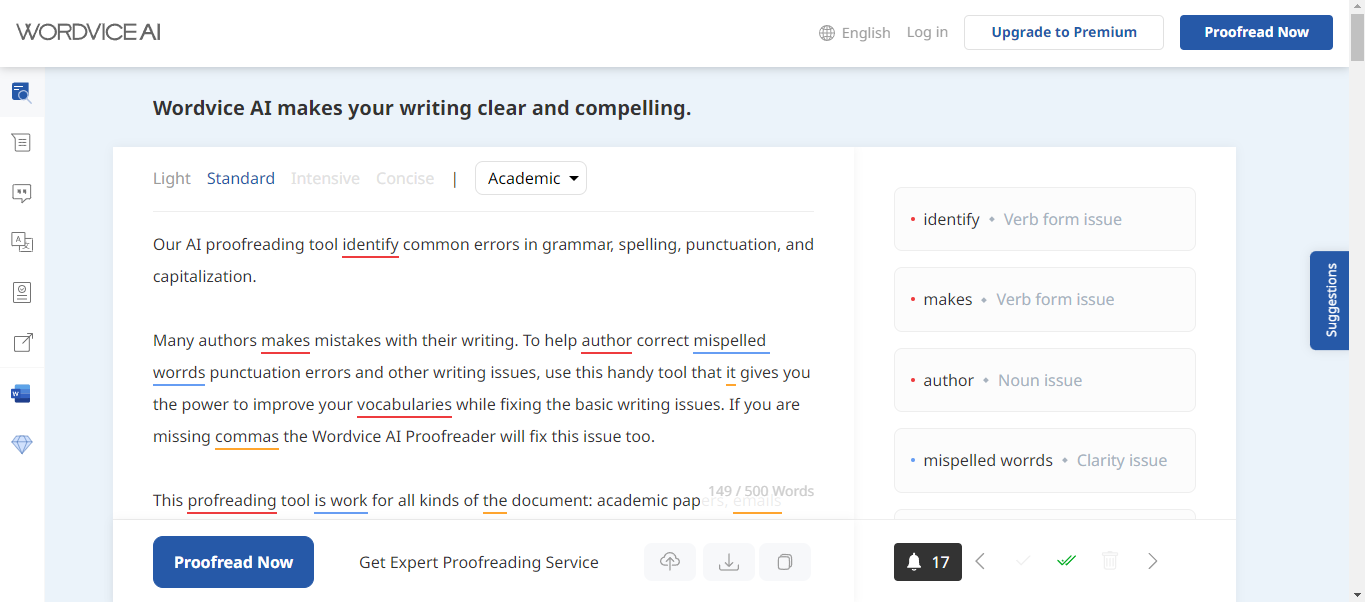Select Concise proofreading mode

pyautogui.click(x=405, y=178)
